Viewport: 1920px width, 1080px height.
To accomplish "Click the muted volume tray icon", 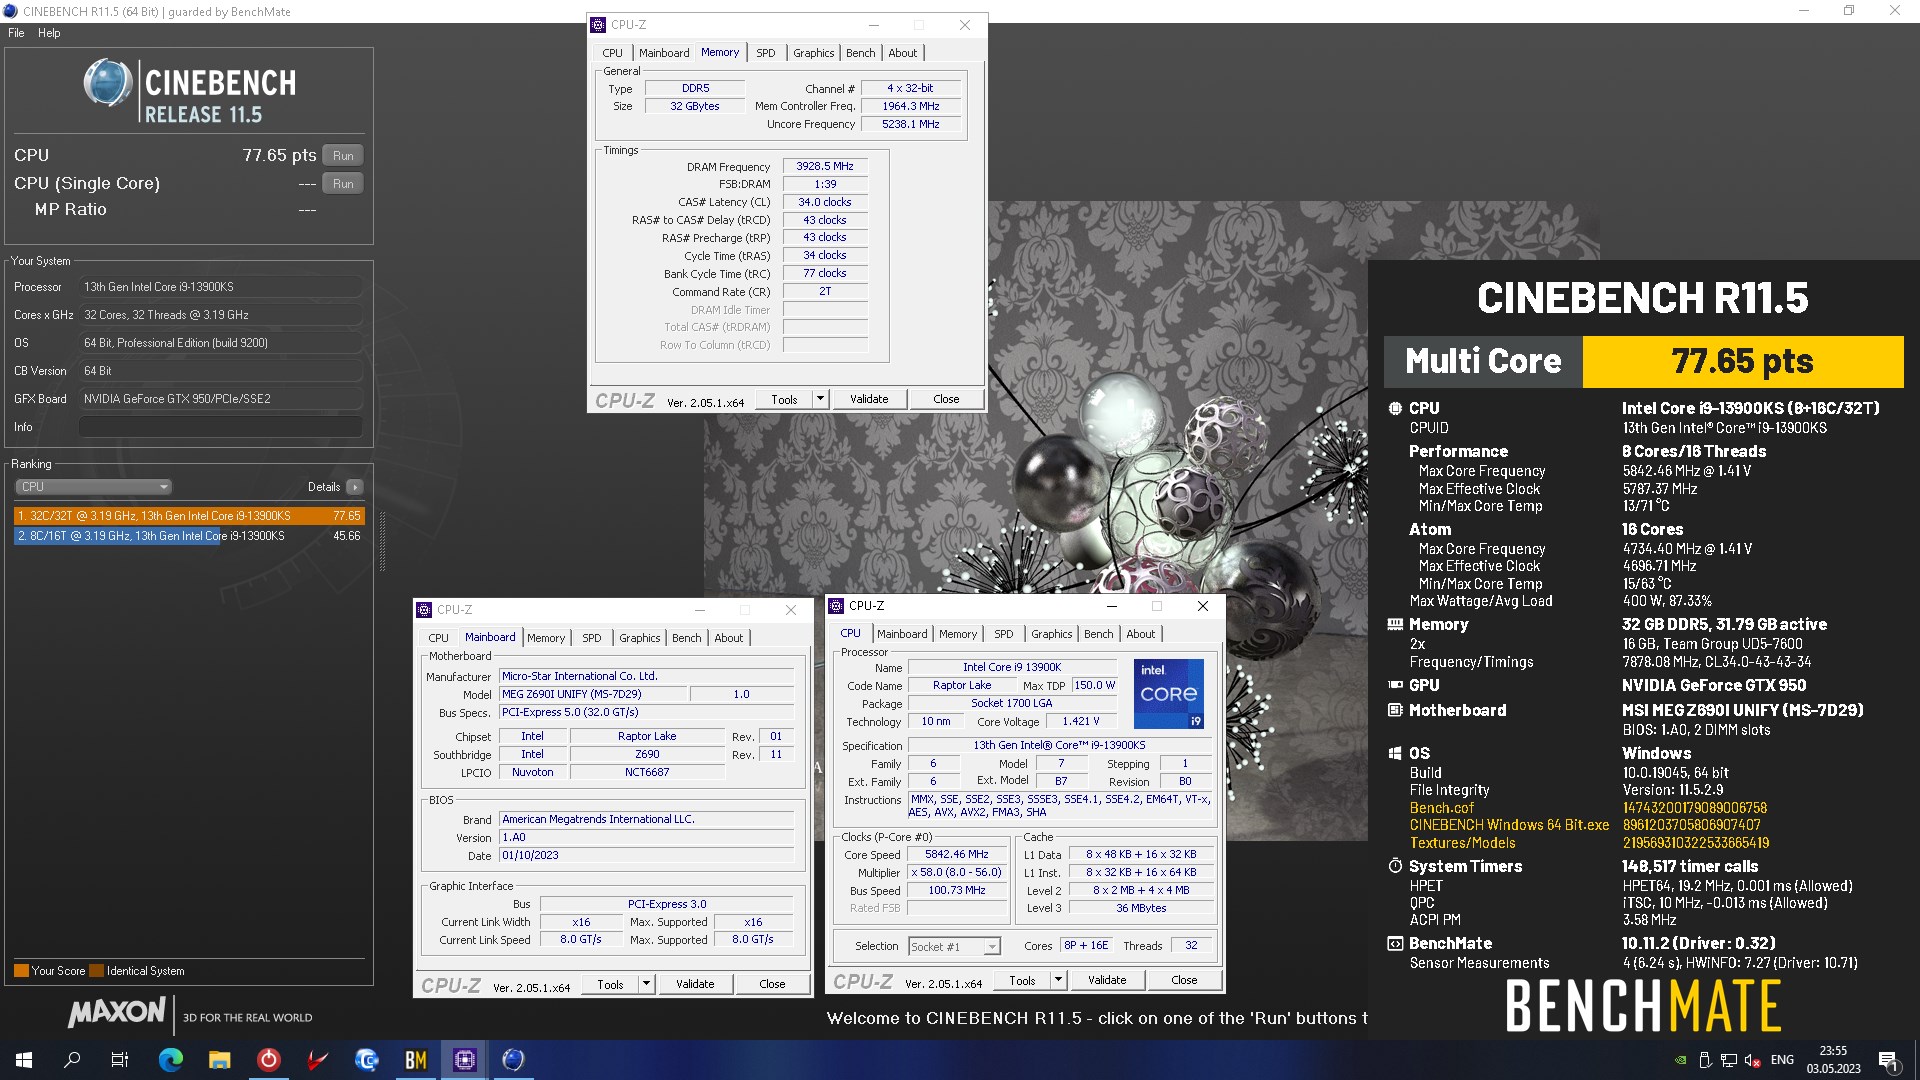I will 1752,1060.
